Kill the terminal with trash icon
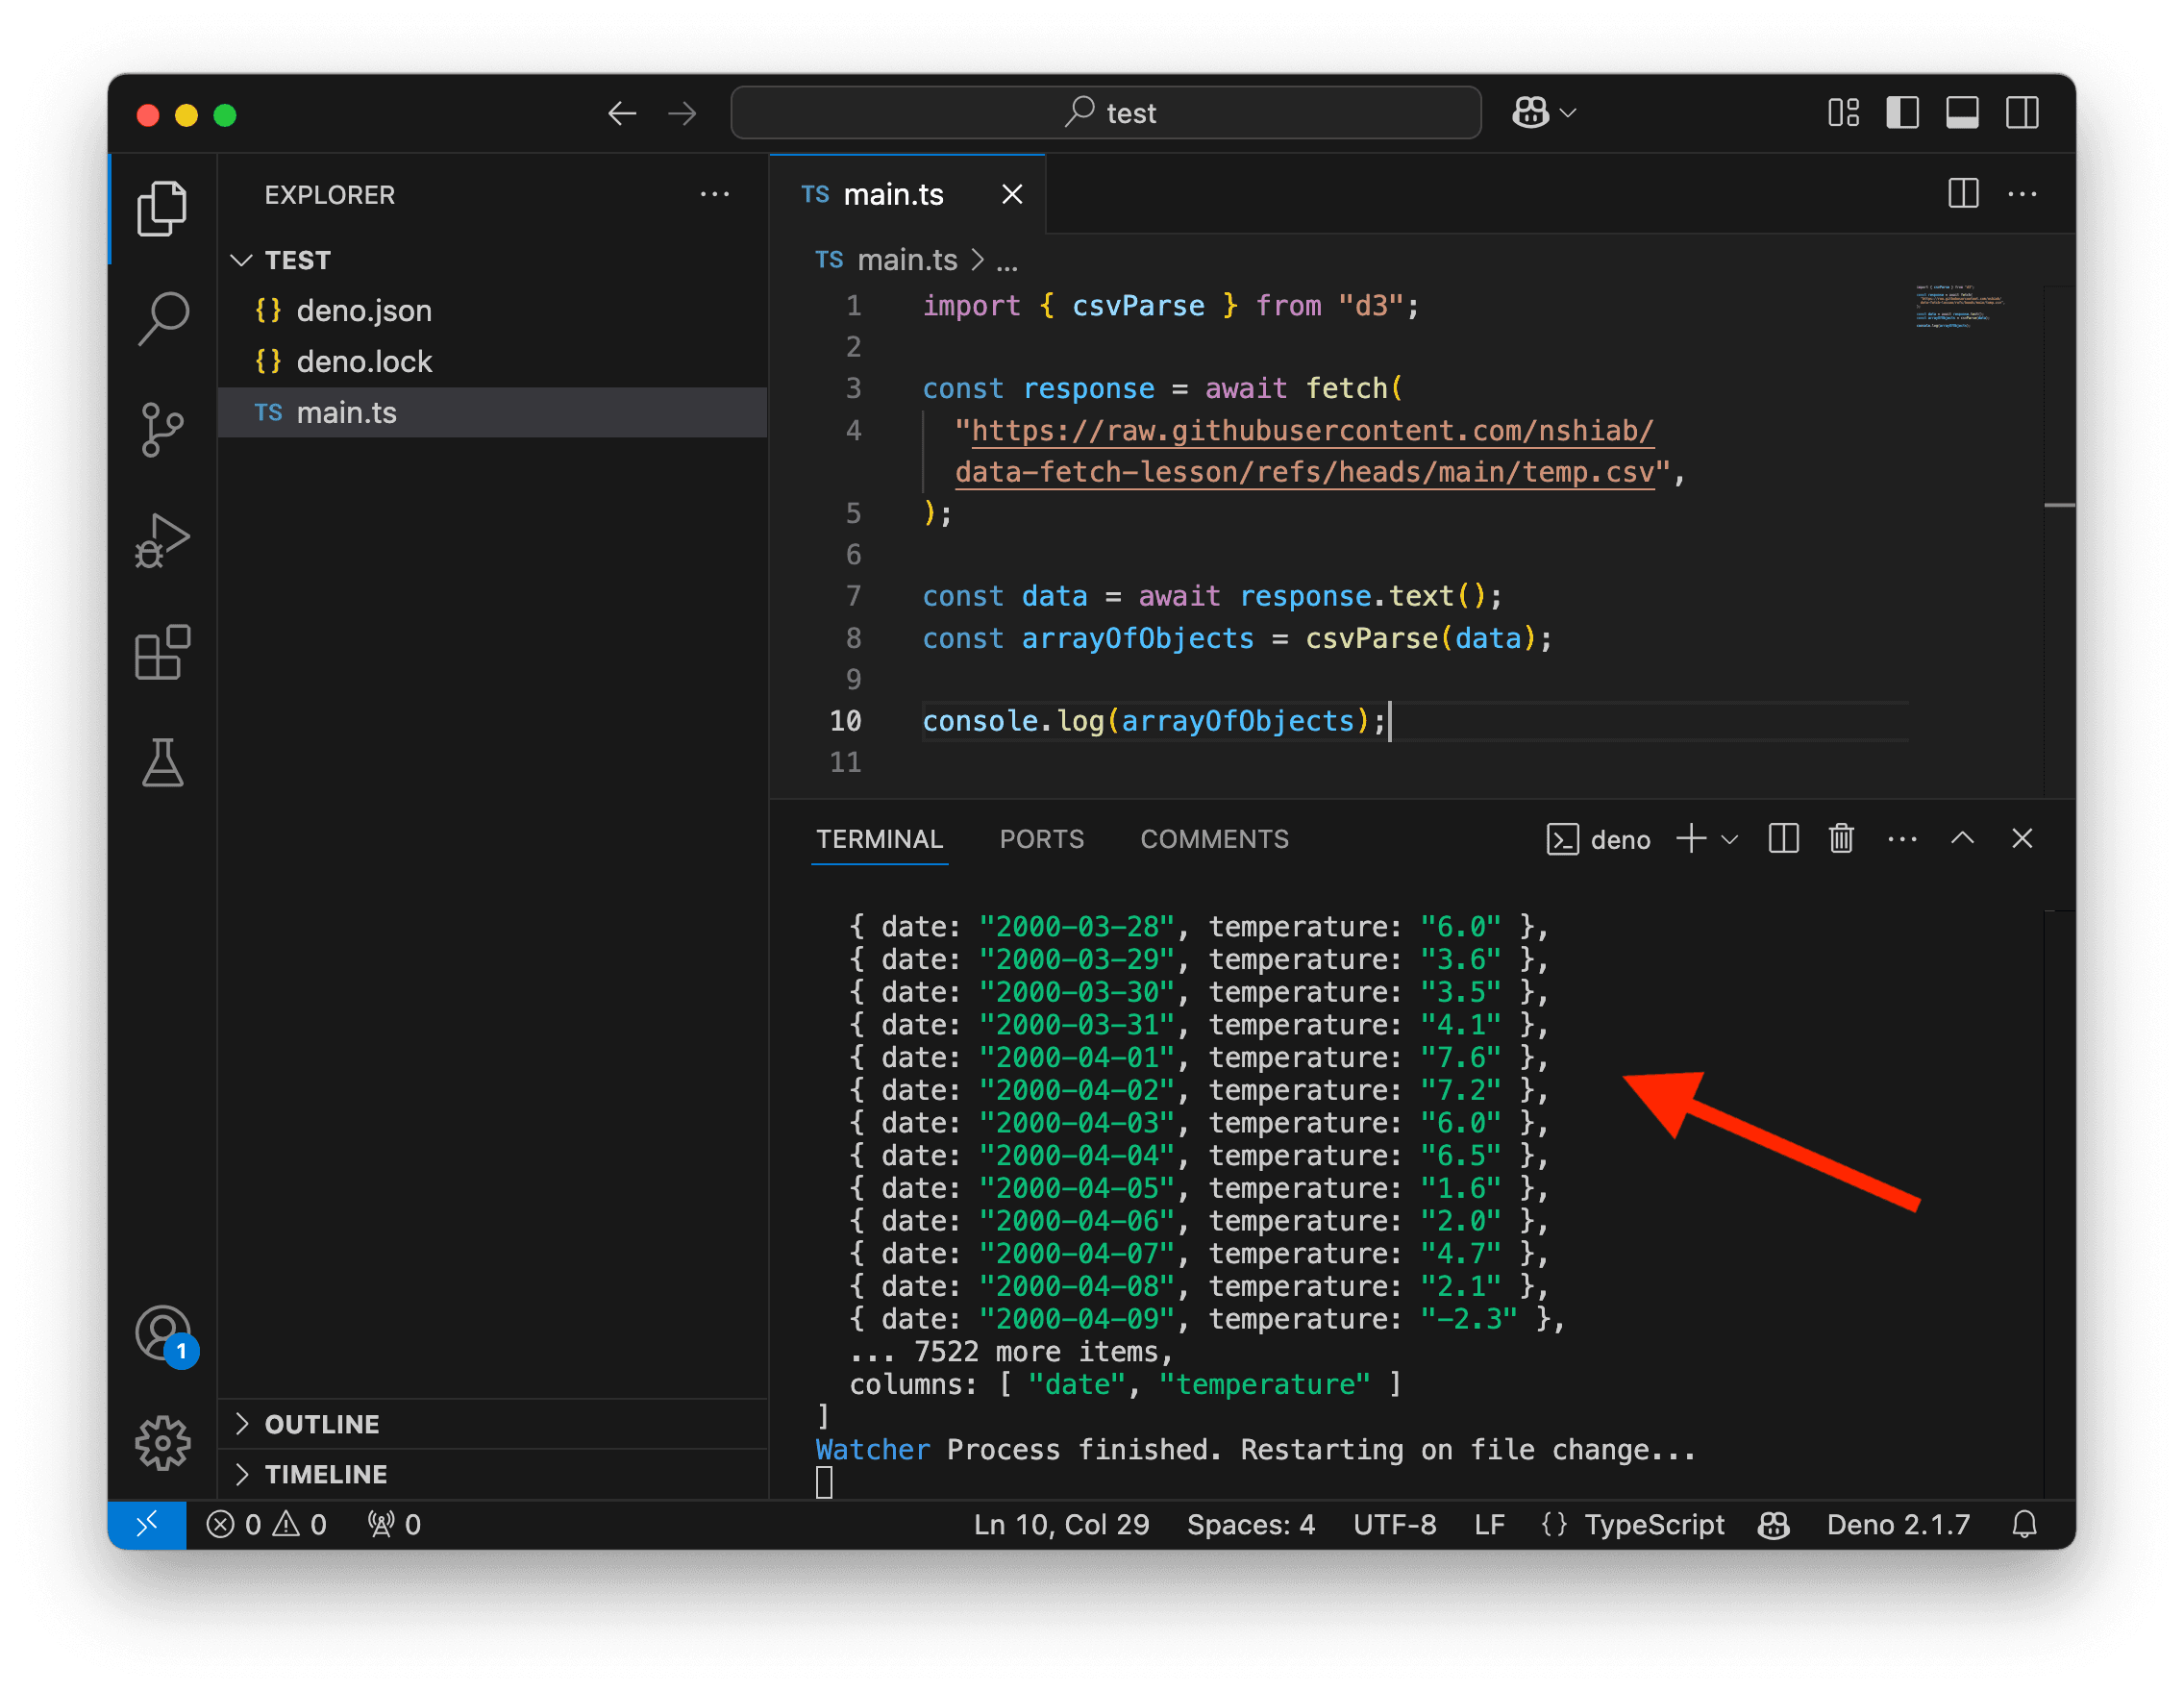Image resolution: width=2184 pixels, height=1692 pixels. tap(1842, 839)
